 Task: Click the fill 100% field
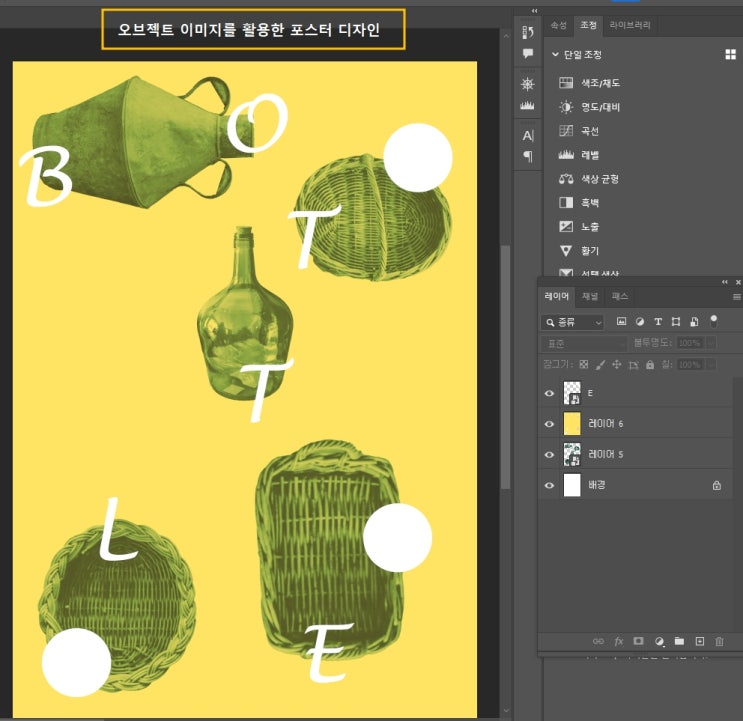[x=690, y=365]
